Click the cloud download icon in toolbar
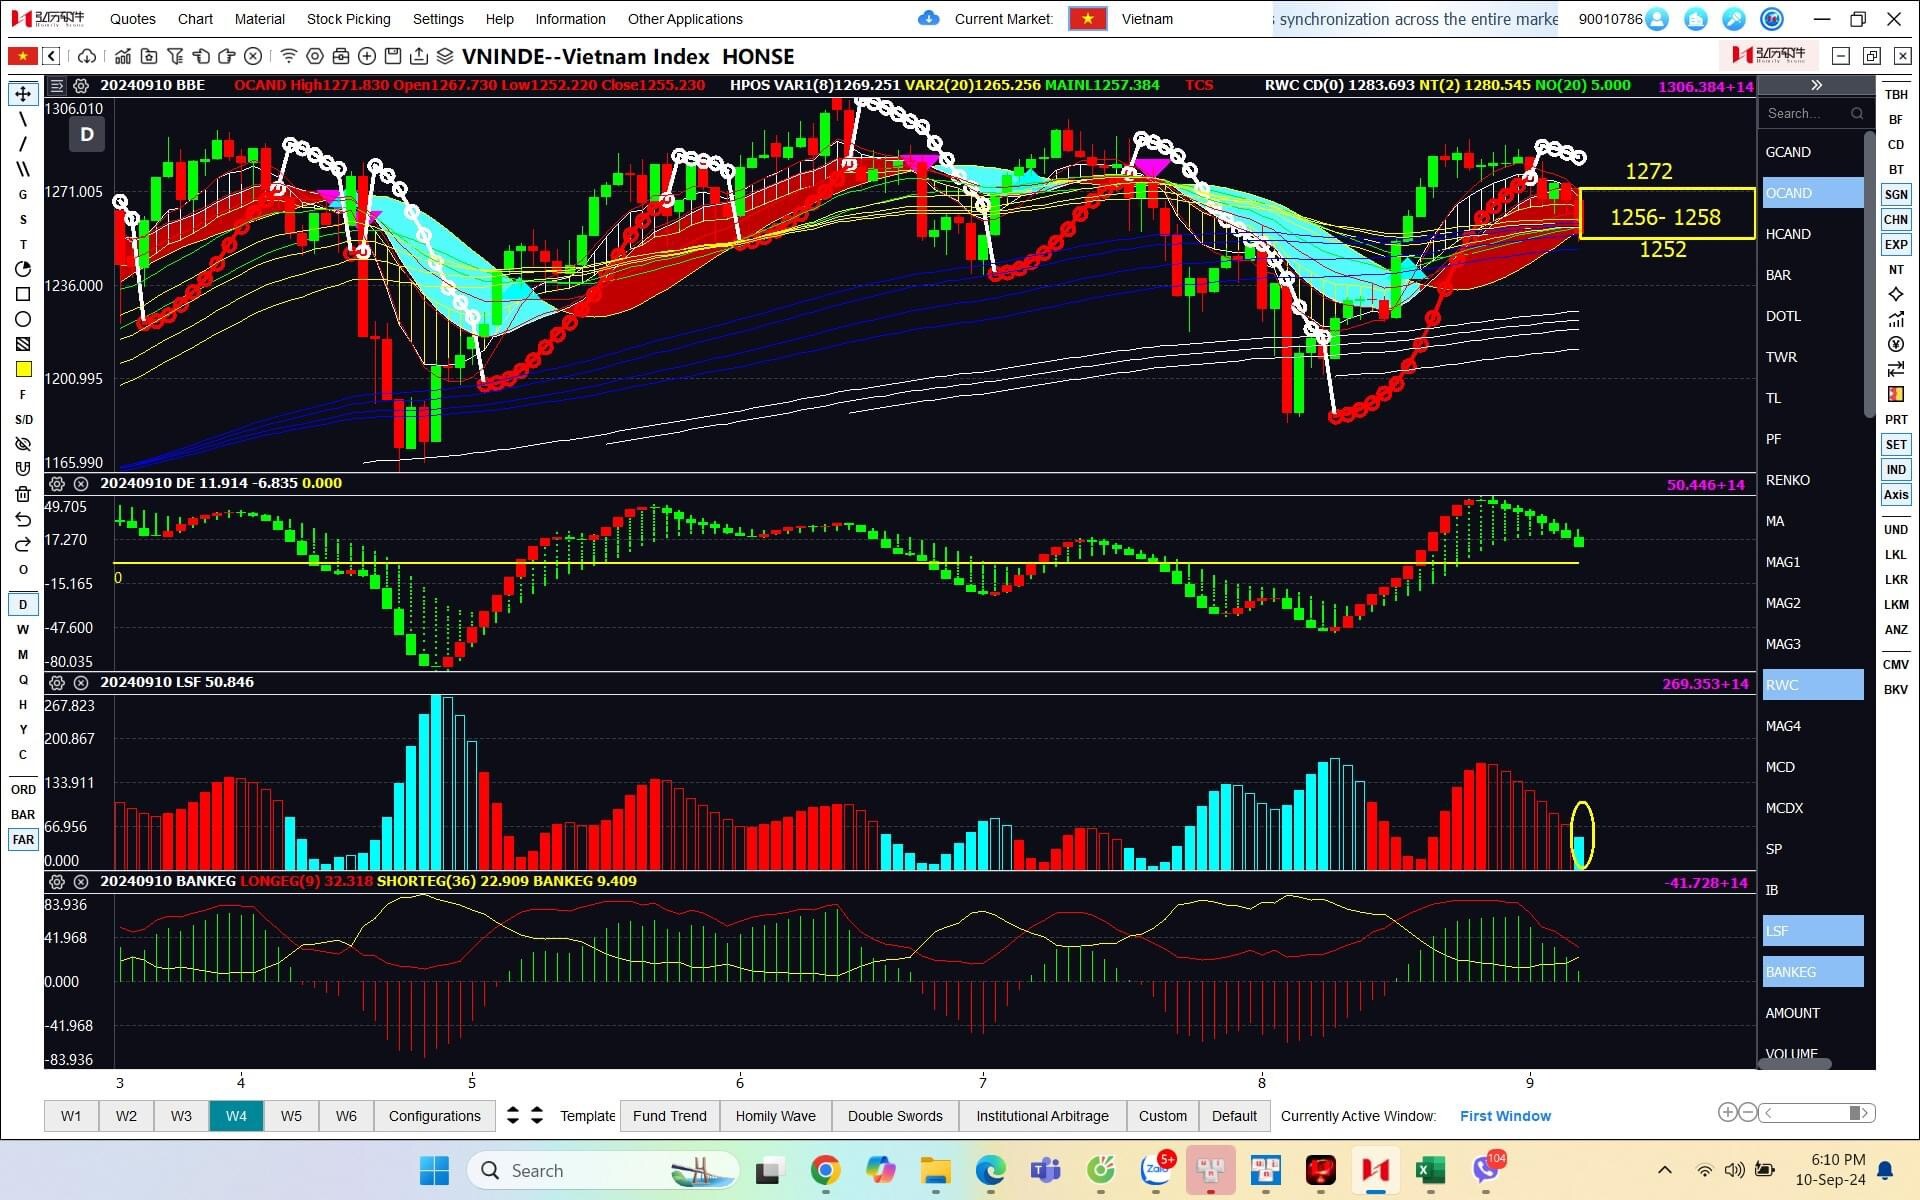 coord(87,56)
